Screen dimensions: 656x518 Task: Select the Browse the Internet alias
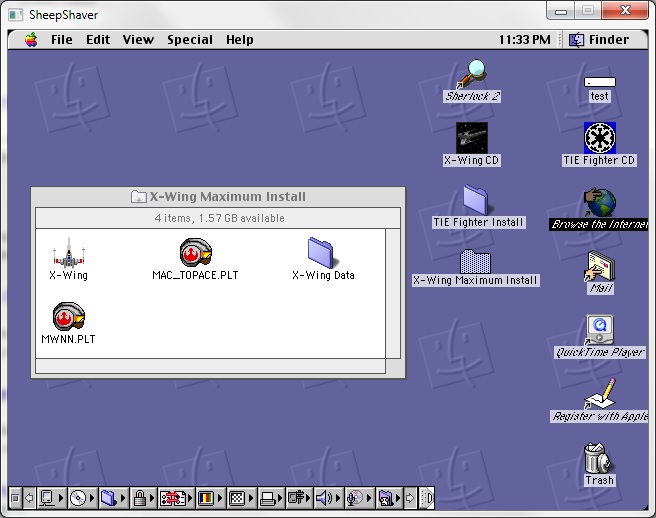(x=600, y=209)
